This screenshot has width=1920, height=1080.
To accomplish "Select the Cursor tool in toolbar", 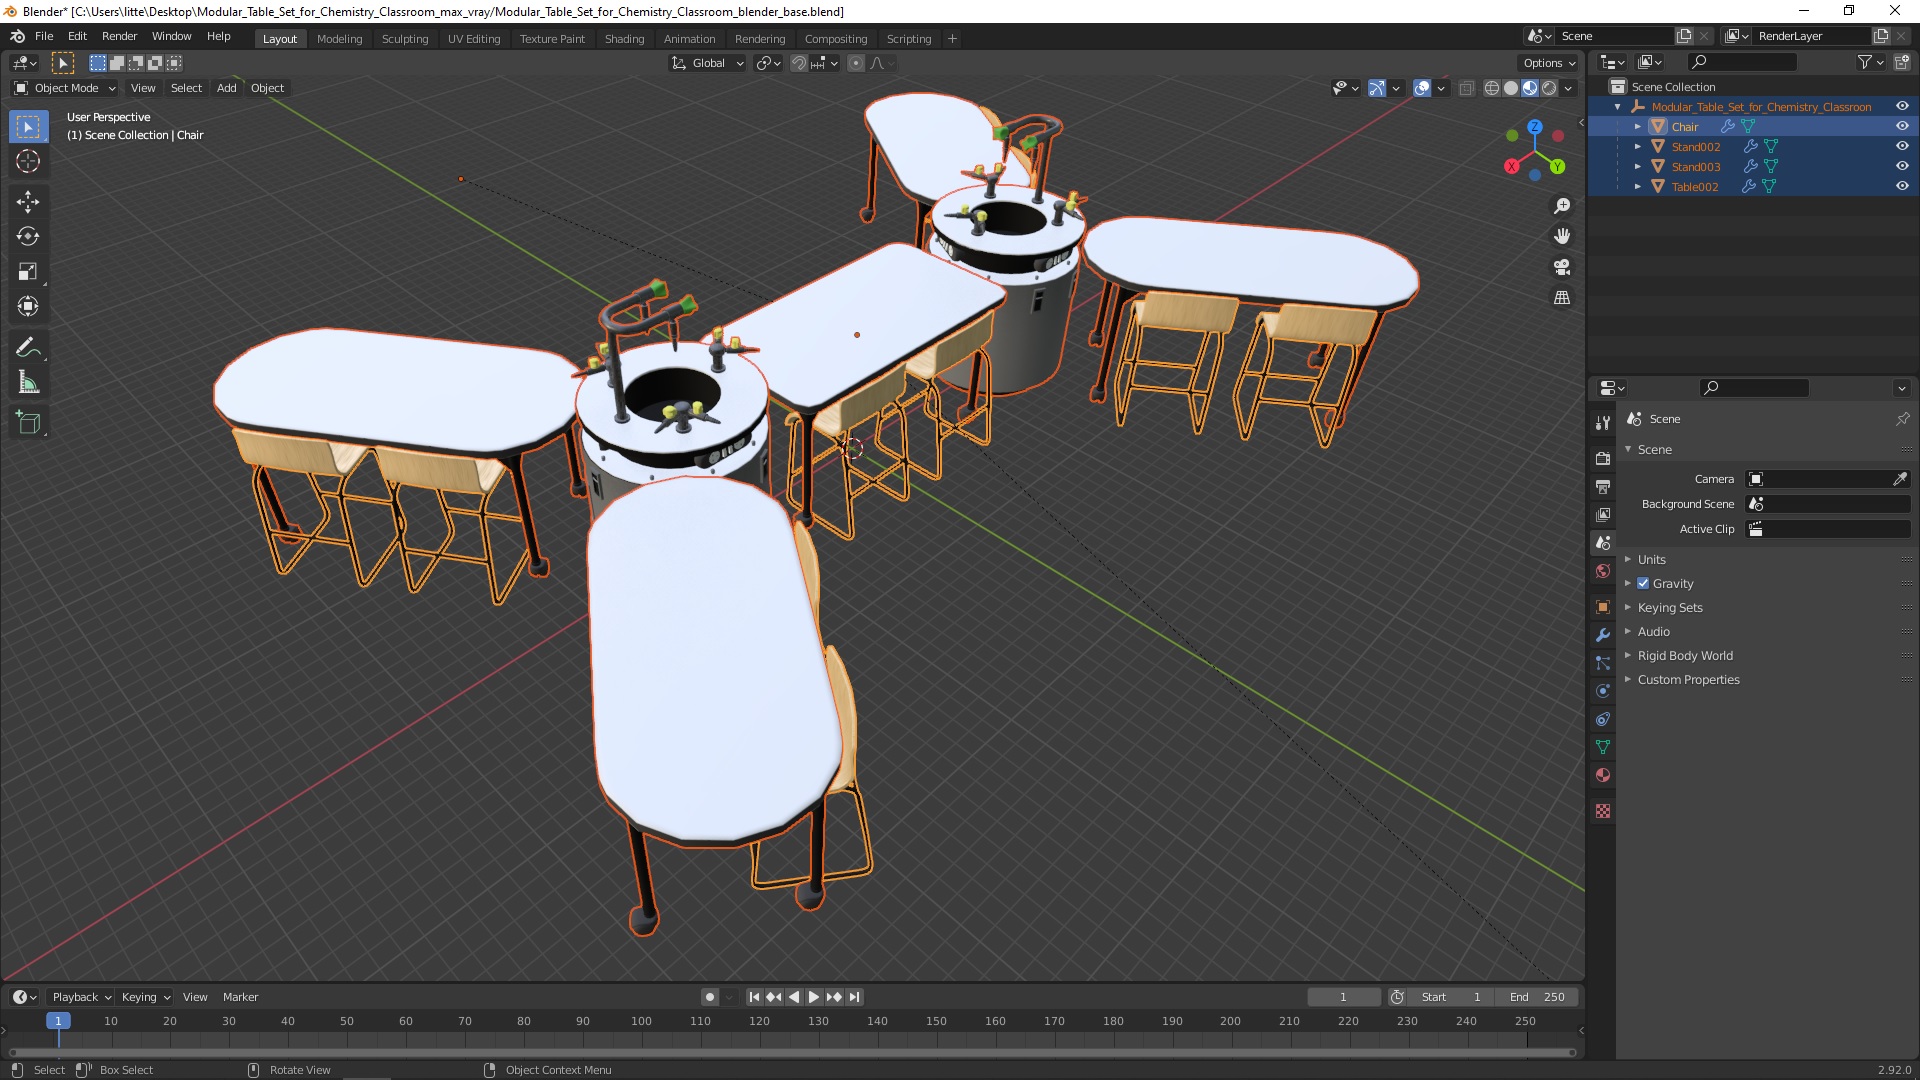I will 28,162.
